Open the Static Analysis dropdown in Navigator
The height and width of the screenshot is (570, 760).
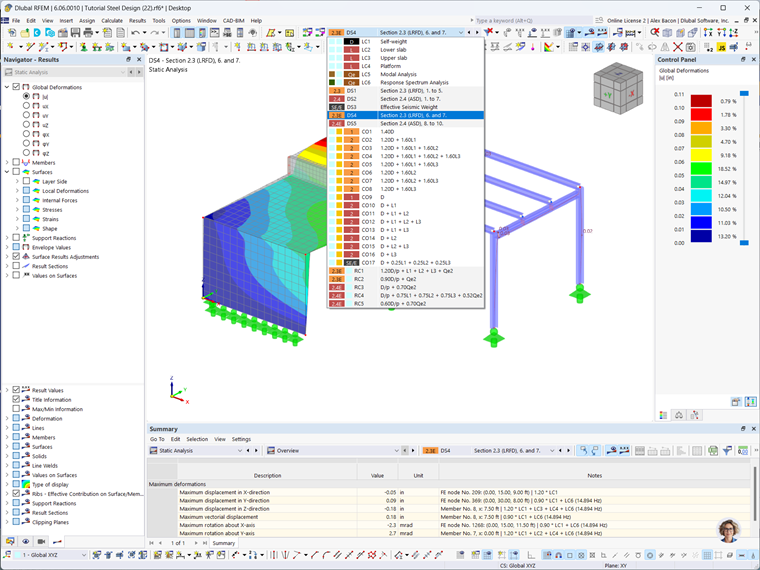[65, 72]
